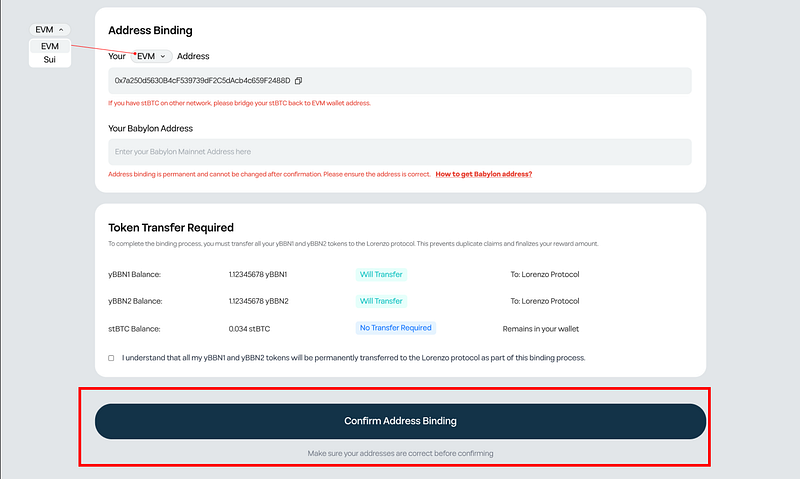800x479 pixels.
Task: Collapse the expanded EVM network selector
Action: point(49,30)
